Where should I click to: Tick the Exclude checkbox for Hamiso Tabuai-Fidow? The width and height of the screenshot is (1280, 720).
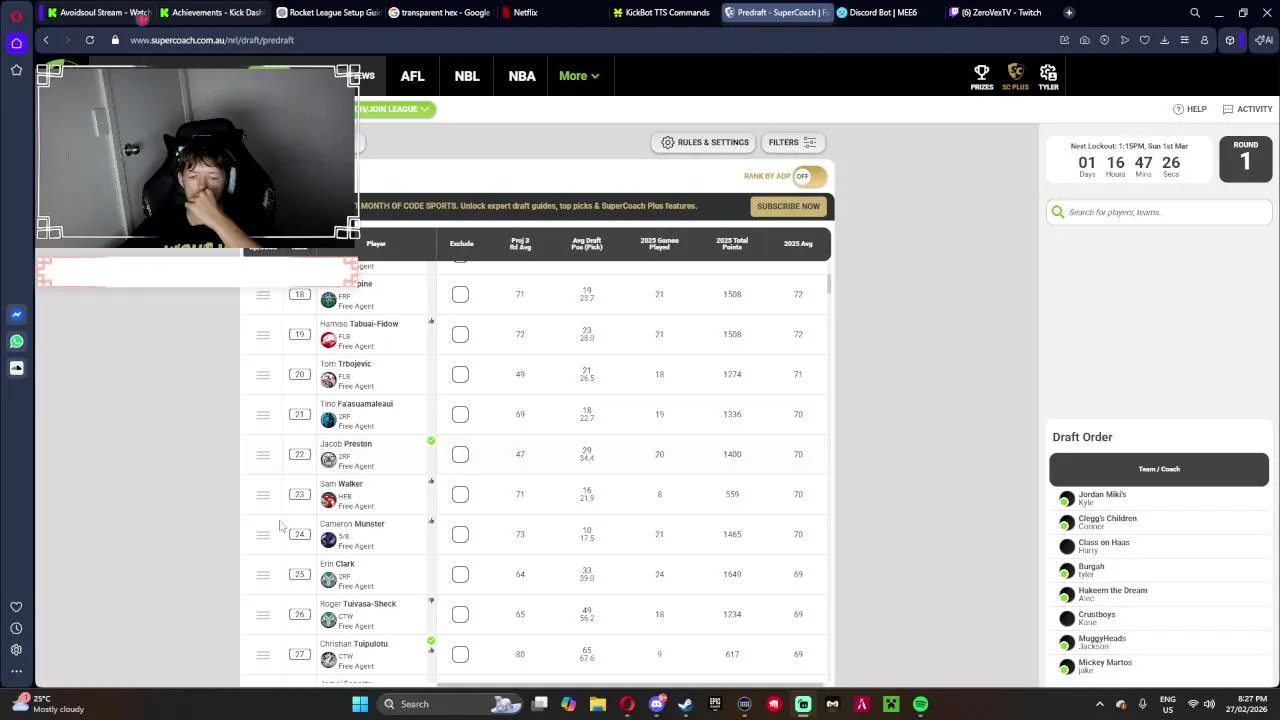pos(460,334)
